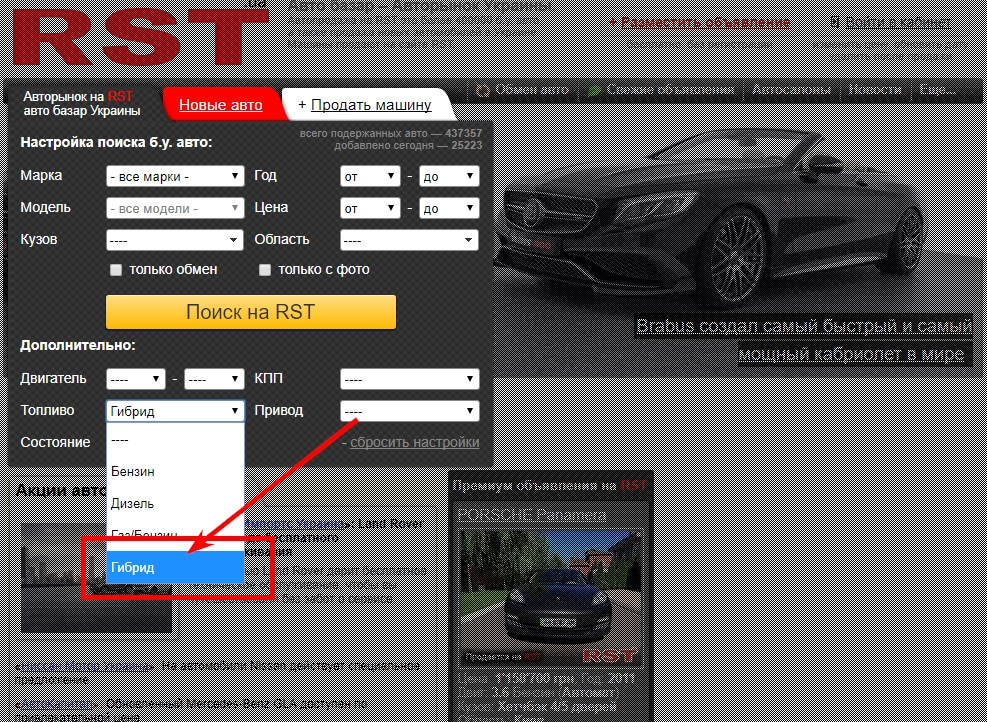
Task: Open the Кузов body type dropdown
Action: 175,240
